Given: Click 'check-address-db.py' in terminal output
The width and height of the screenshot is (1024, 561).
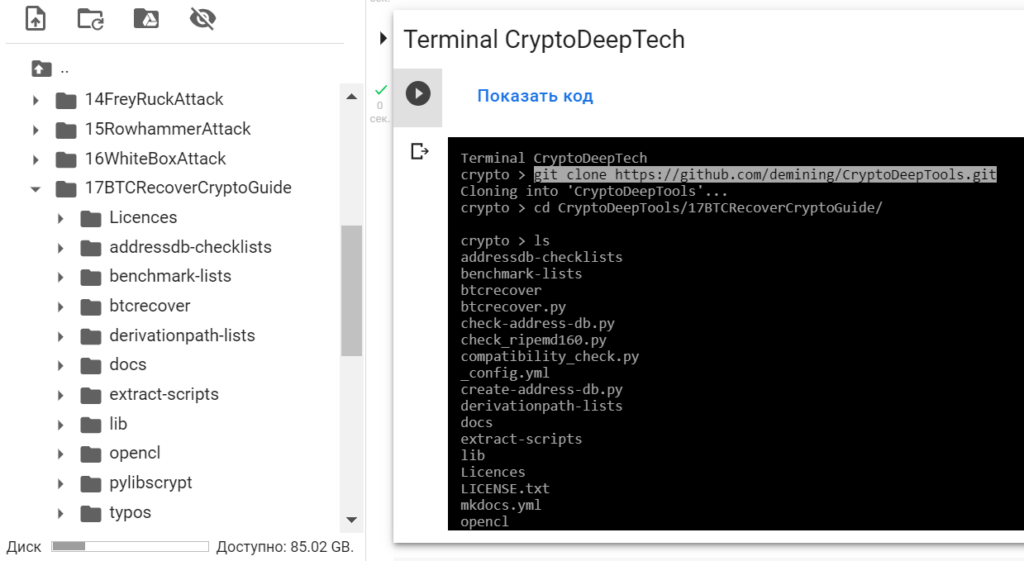Looking at the screenshot, I should [537, 323].
